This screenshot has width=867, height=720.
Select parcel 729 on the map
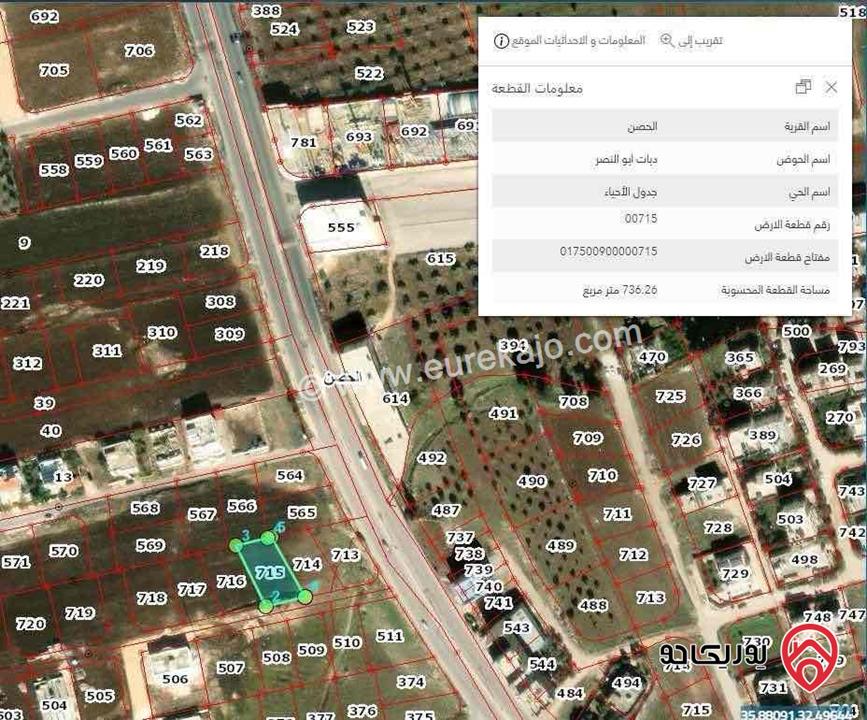coord(735,574)
